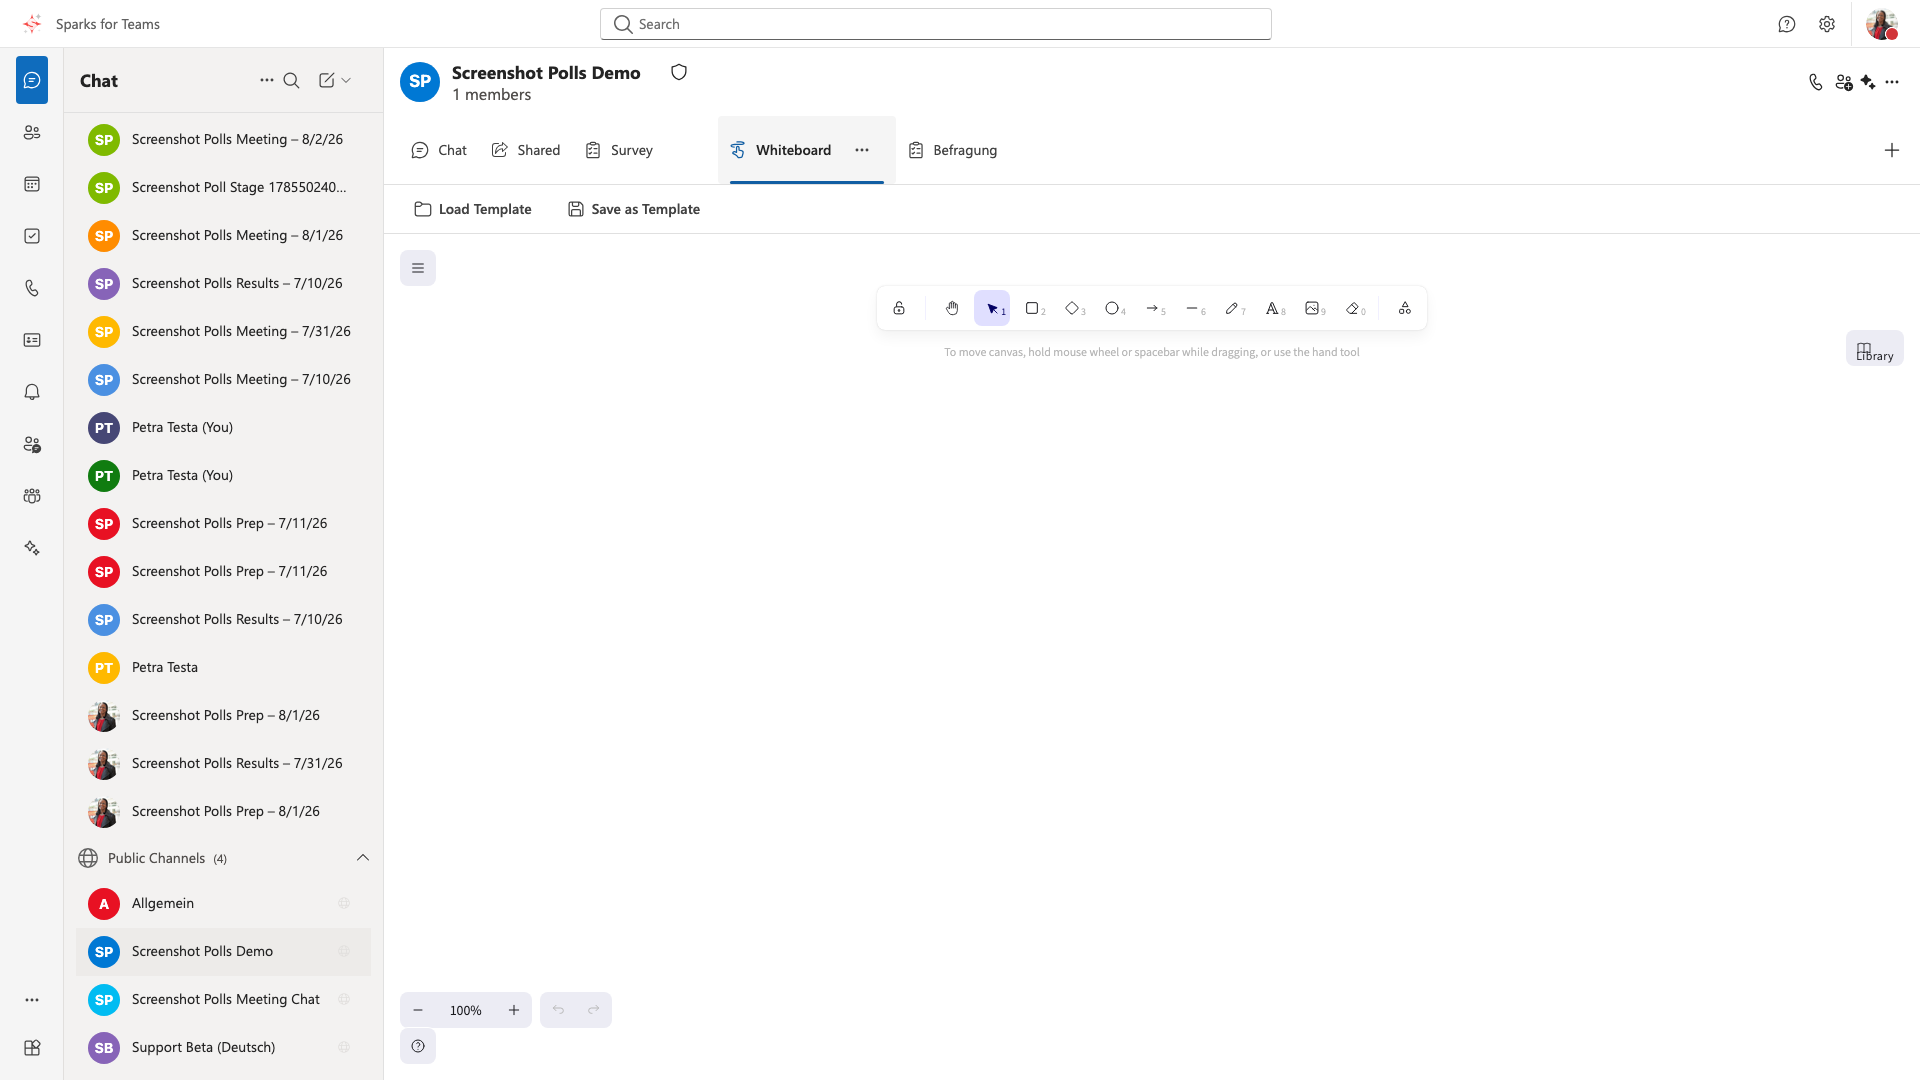Open the Tasks sidebar icon

(x=32, y=236)
